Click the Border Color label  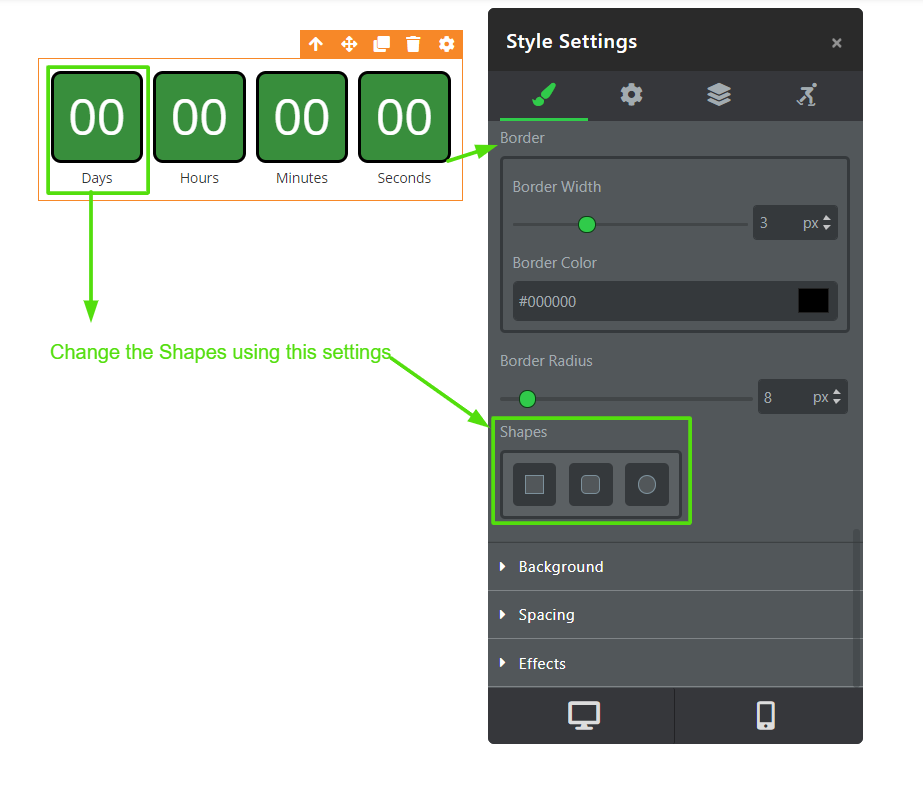click(x=555, y=262)
